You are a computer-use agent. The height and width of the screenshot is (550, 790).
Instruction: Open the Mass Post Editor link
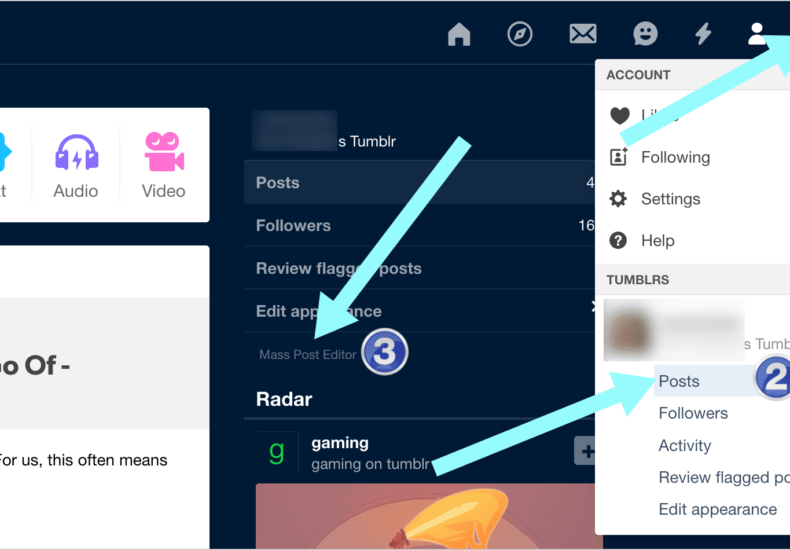point(307,355)
